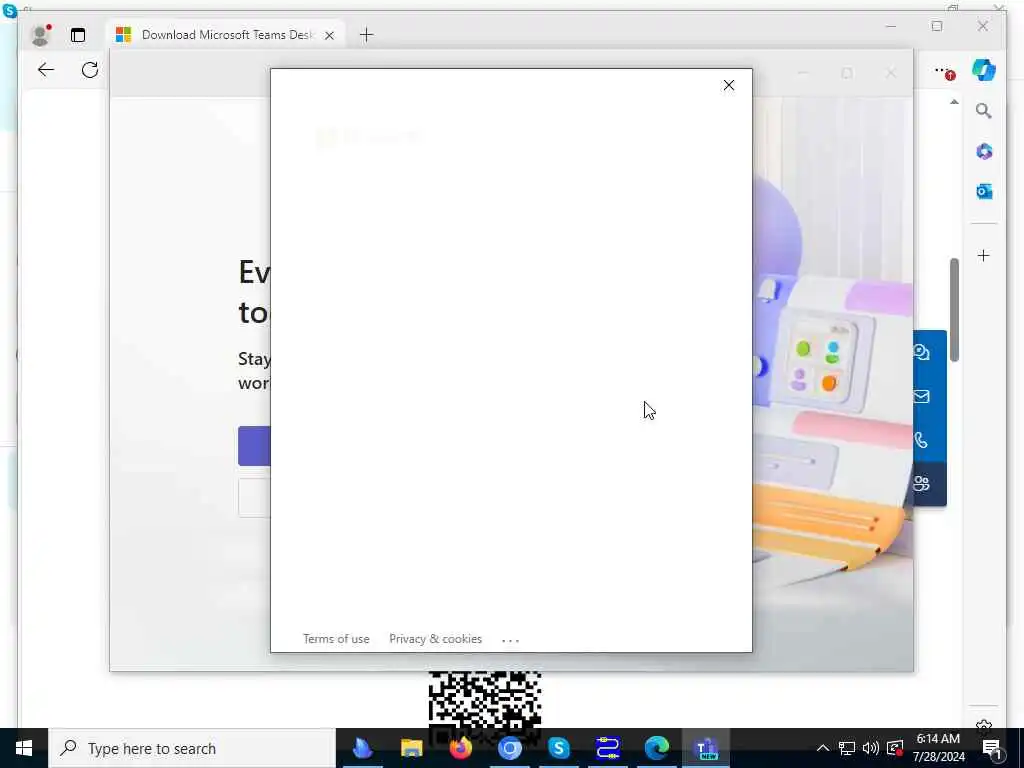Close the Download Microsoft Teams tab
The height and width of the screenshot is (768, 1024).
pos(329,35)
